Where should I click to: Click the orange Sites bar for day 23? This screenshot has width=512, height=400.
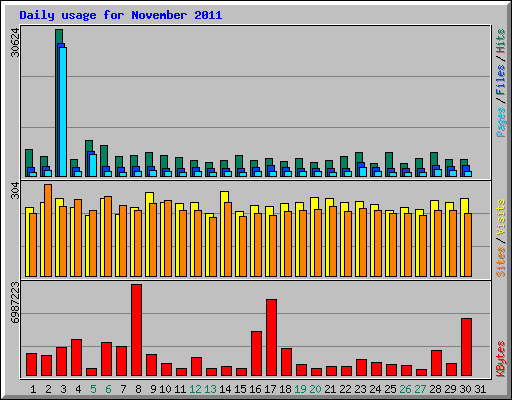(x=363, y=242)
